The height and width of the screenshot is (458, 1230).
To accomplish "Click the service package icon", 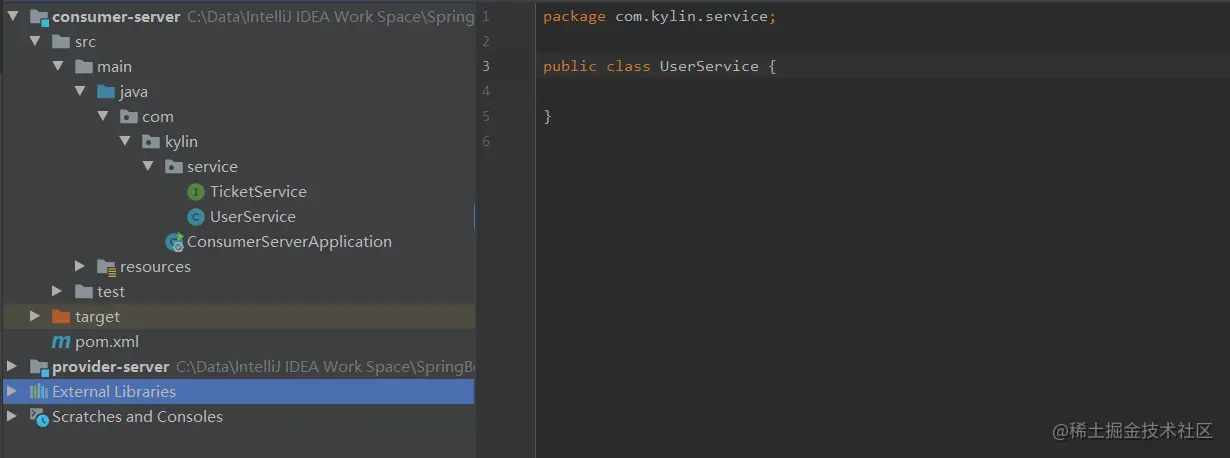I will pos(174,167).
